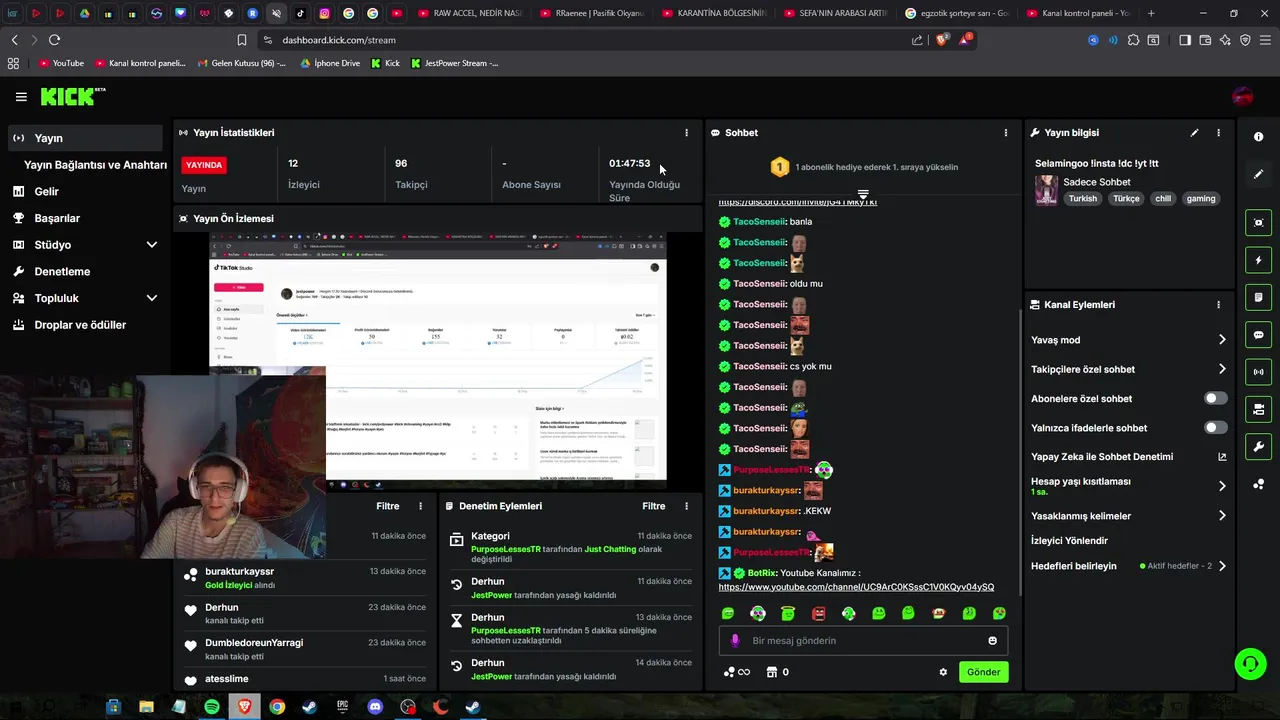Viewport: 1280px width, 720px height.
Task: Click the red angry face emote
Action: coord(818,613)
